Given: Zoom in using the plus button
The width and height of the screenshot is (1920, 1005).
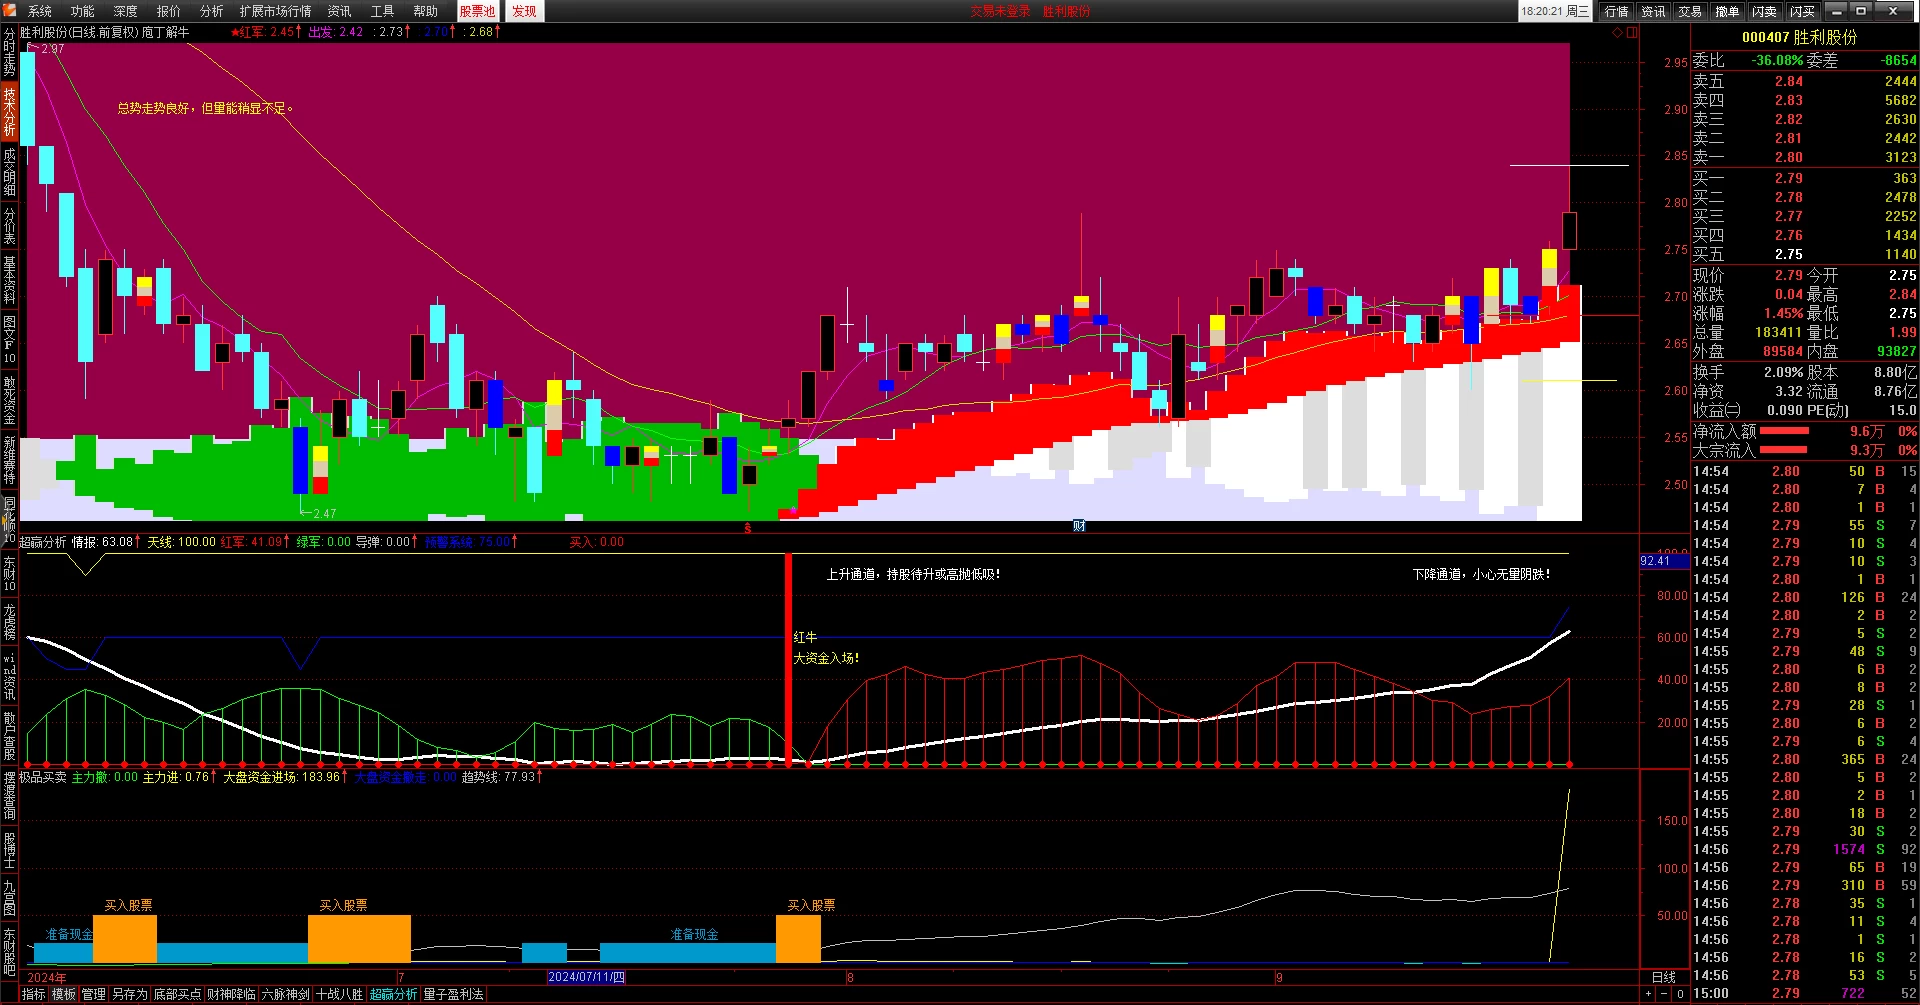Looking at the screenshot, I should tap(1649, 993).
